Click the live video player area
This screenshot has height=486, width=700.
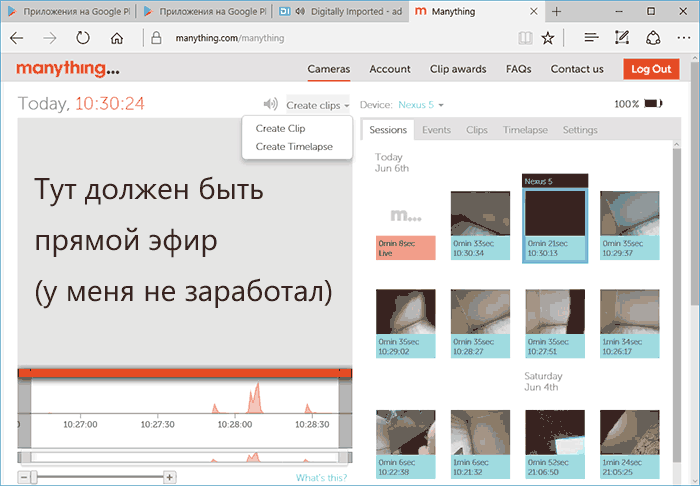[185, 242]
